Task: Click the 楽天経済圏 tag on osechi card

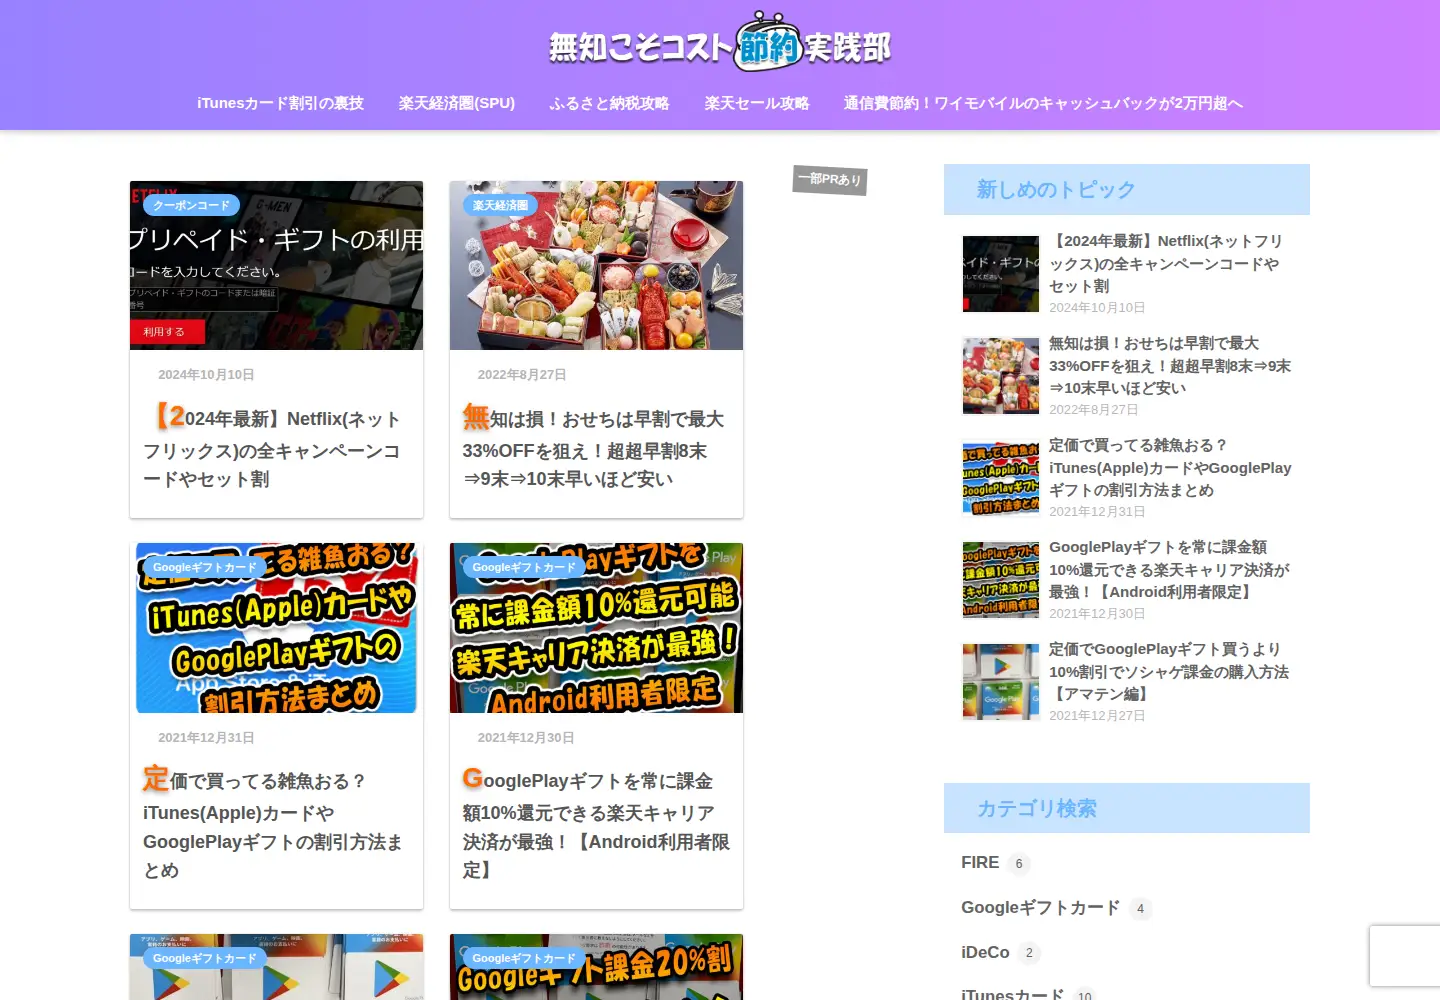Action: (x=500, y=205)
